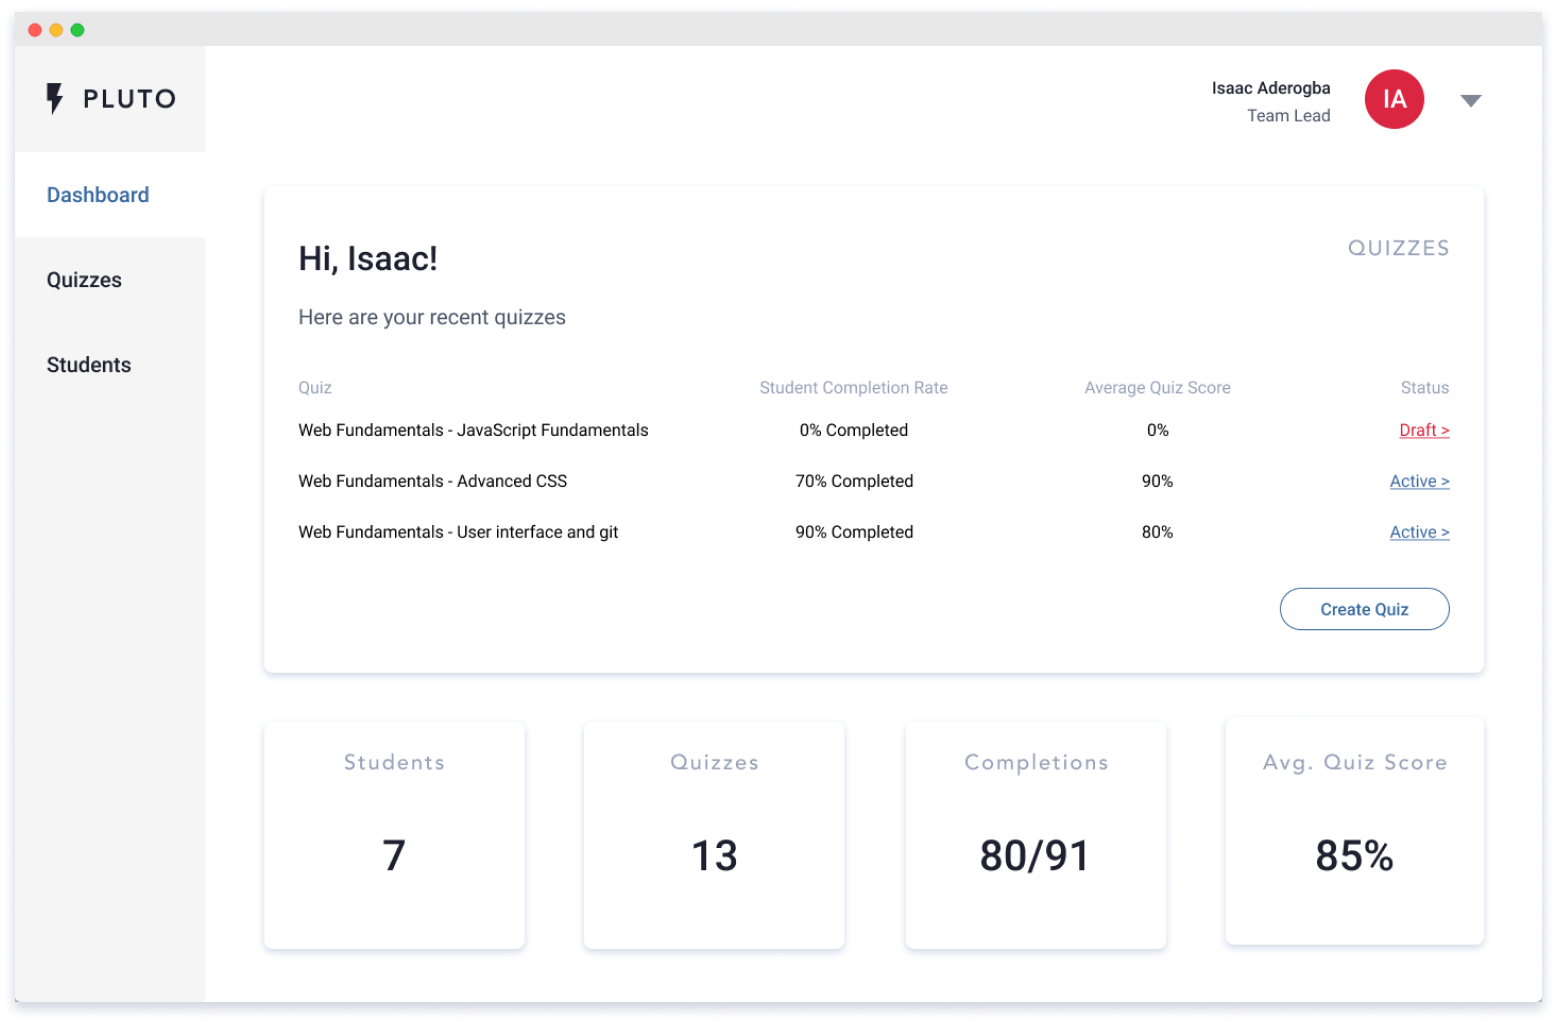Click the 0% Completed cell
Viewport: 1557px width, 1023px height.
(x=854, y=430)
